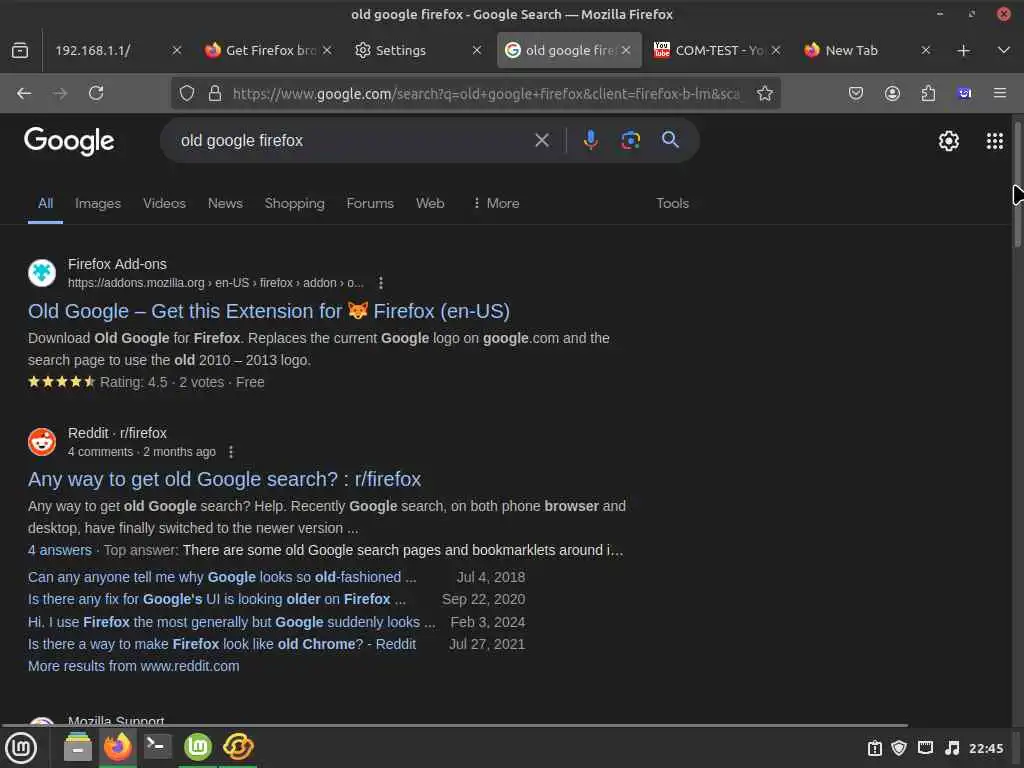This screenshot has width=1024, height=768.
Task: Close the Settings tab
Action: pyautogui.click(x=477, y=50)
